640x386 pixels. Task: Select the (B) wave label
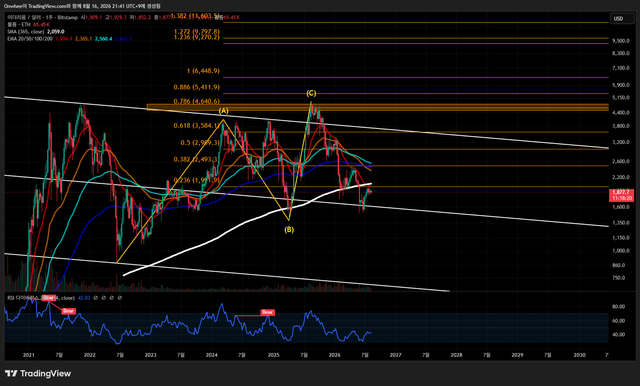pyautogui.click(x=289, y=230)
